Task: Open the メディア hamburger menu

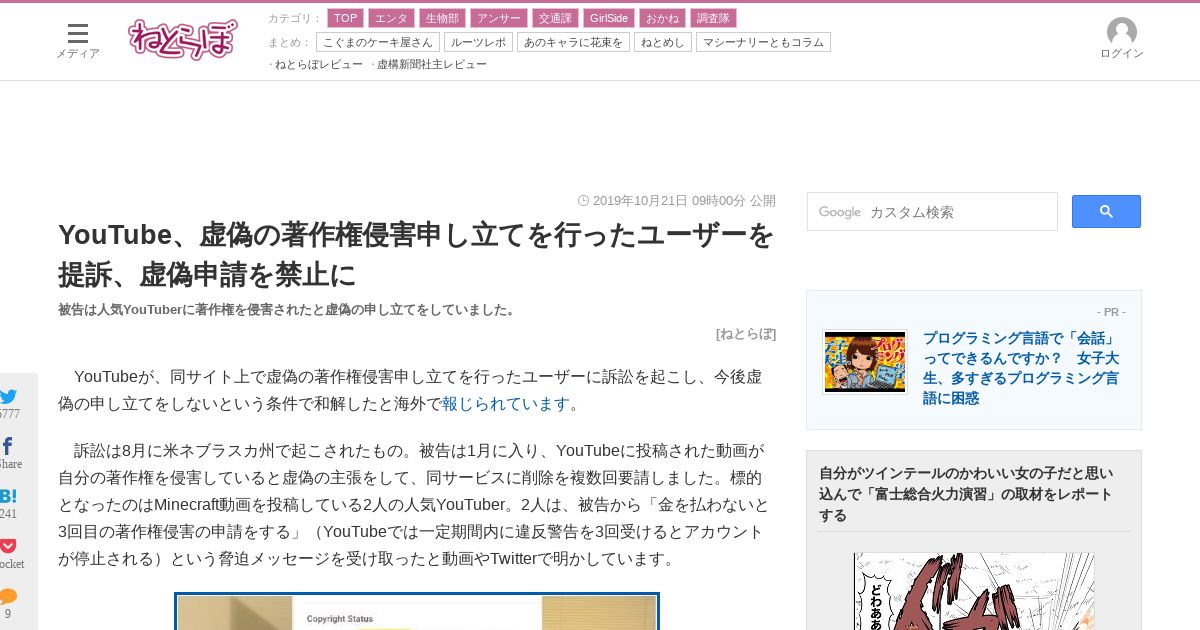Action: (x=77, y=41)
